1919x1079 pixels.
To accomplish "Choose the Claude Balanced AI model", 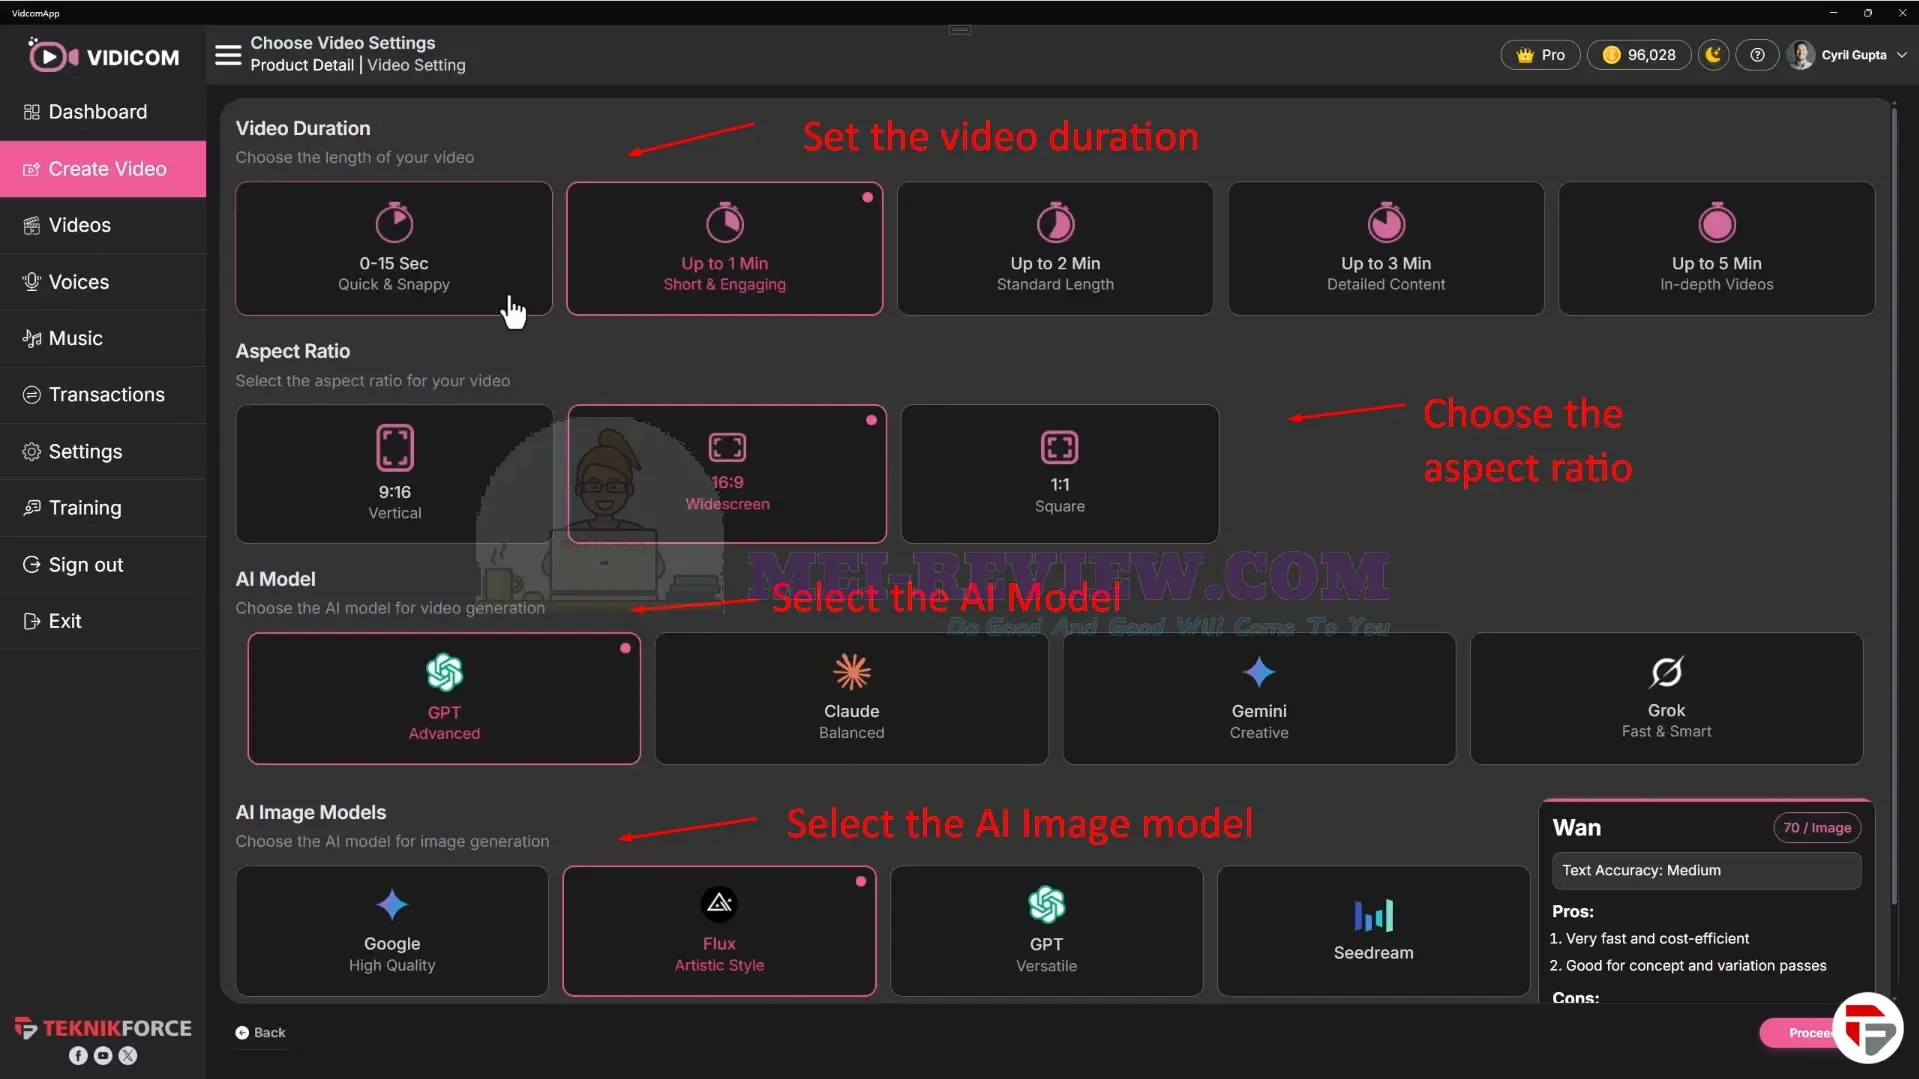I will [852, 698].
